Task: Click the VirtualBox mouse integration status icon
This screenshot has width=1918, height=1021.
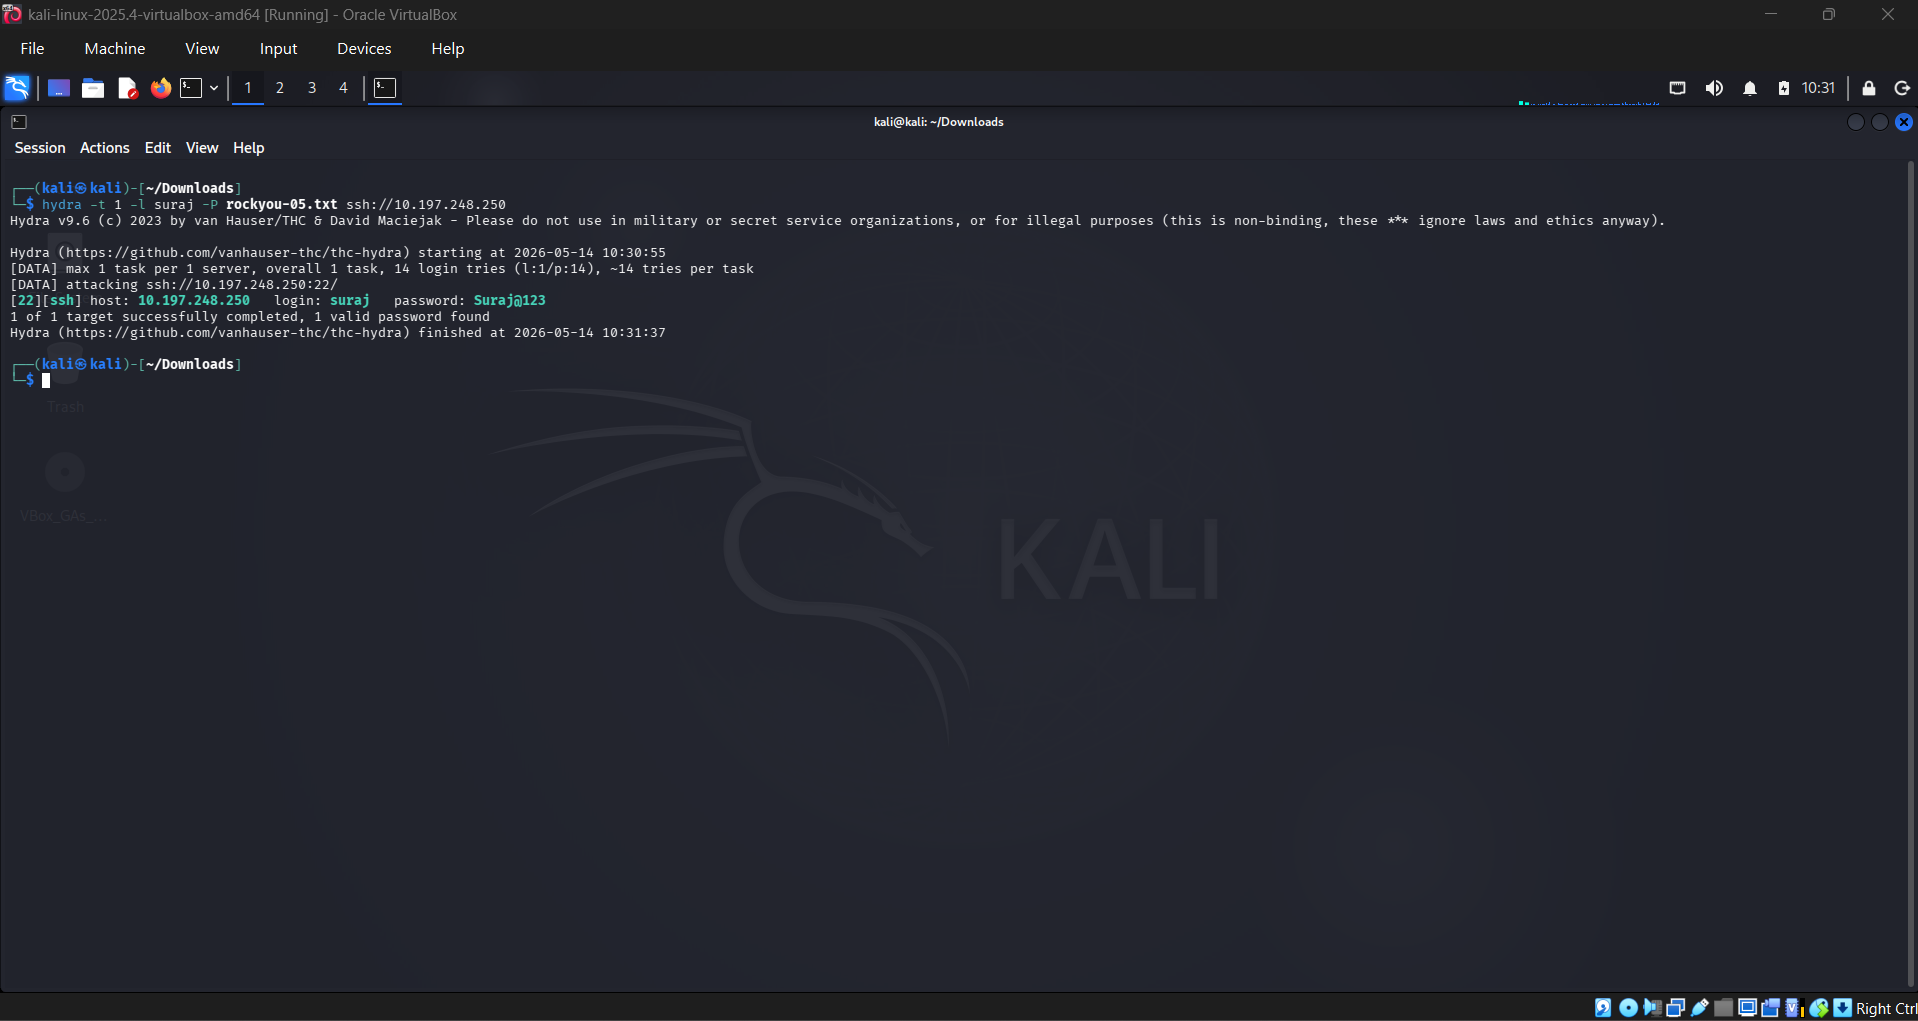Action: [1819, 1008]
